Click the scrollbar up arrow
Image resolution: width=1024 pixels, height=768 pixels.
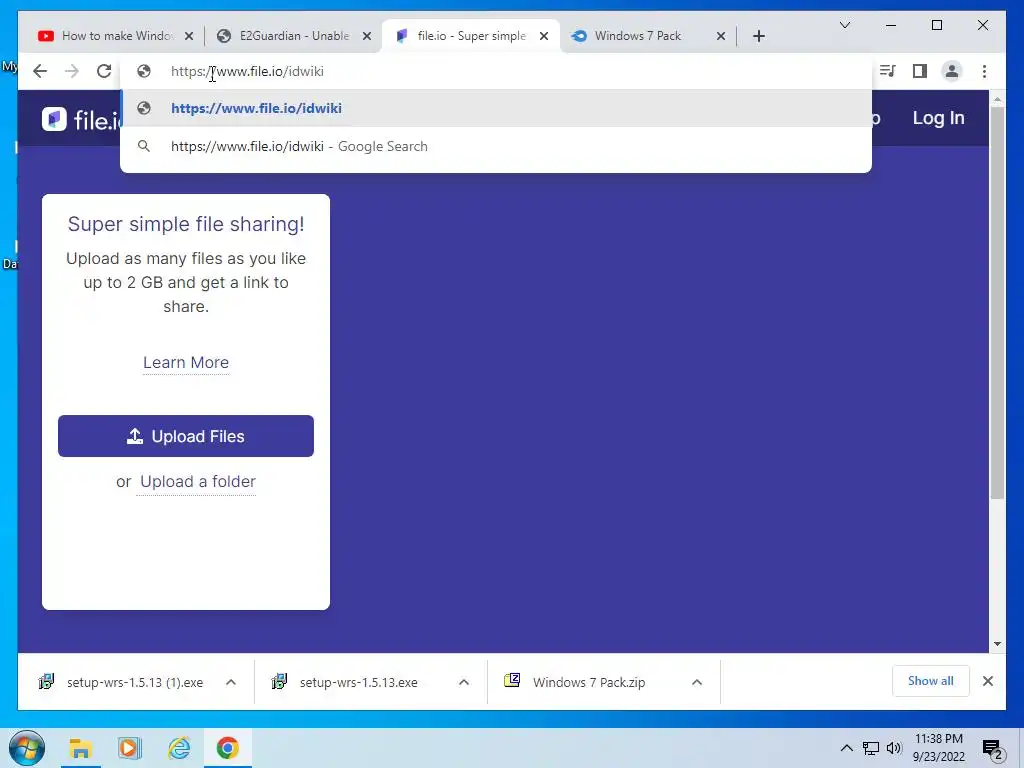997,99
